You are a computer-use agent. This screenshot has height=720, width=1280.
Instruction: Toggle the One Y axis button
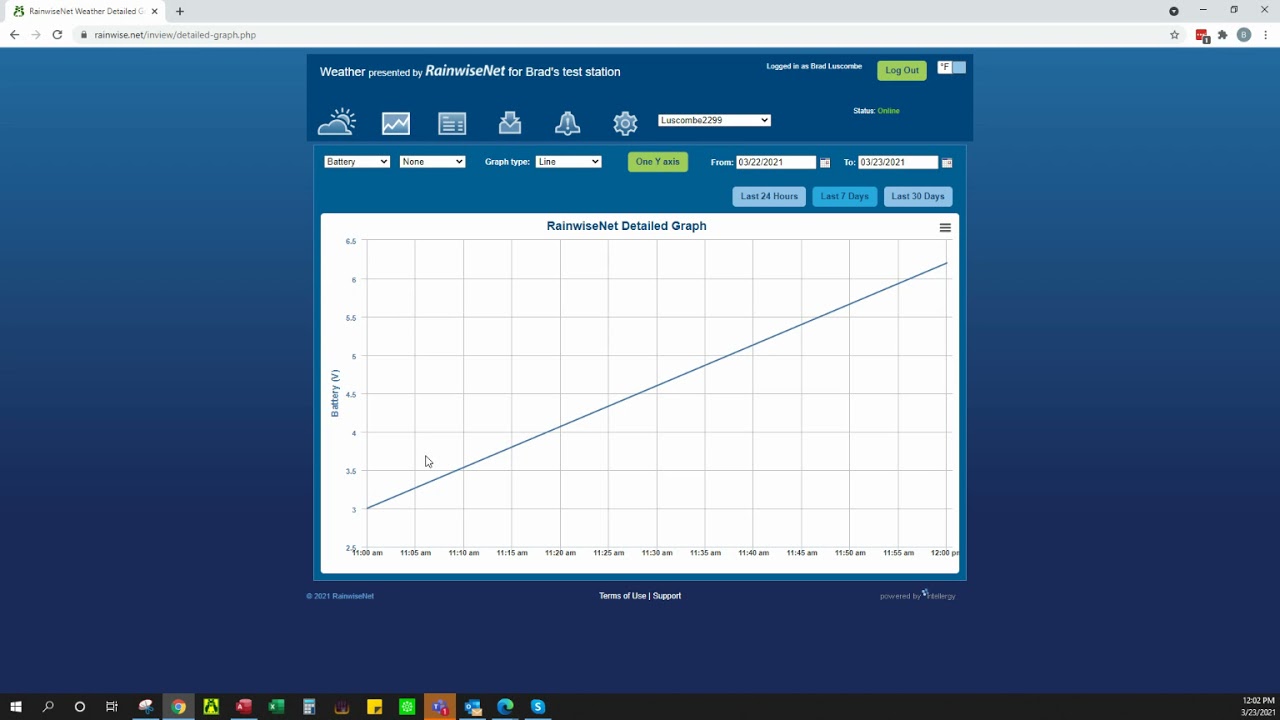pos(658,162)
